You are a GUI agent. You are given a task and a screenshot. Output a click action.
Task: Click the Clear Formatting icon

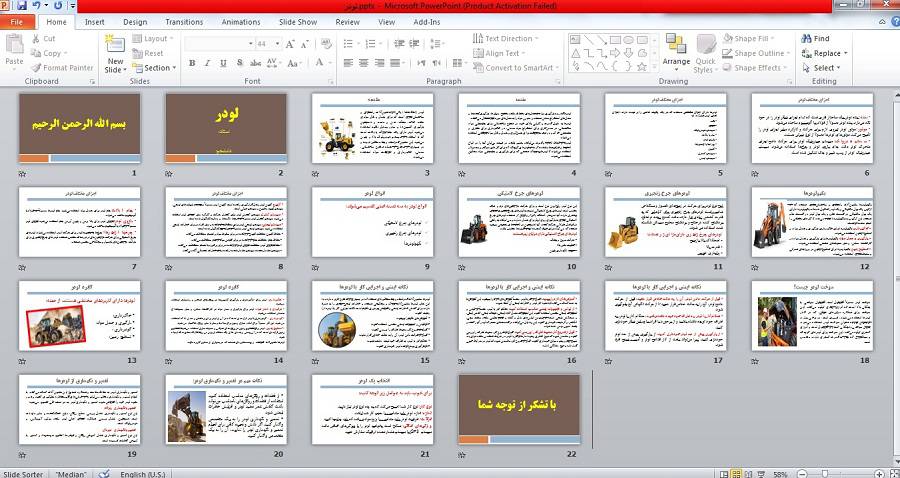(327, 44)
